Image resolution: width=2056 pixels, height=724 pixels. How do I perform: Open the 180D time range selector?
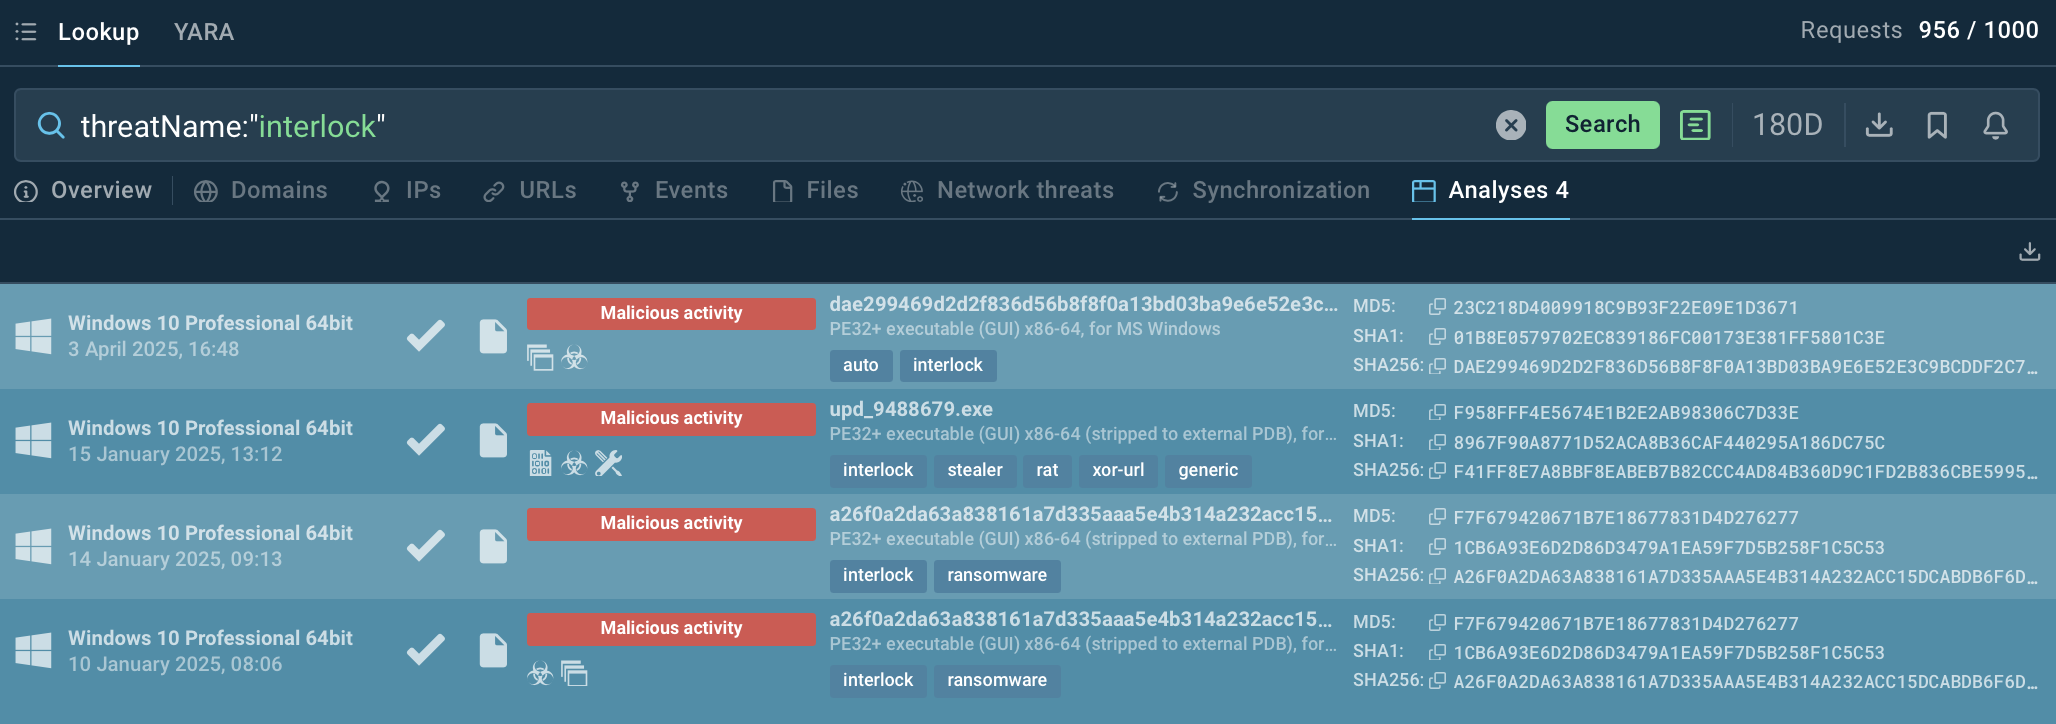[x=1787, y=125]
